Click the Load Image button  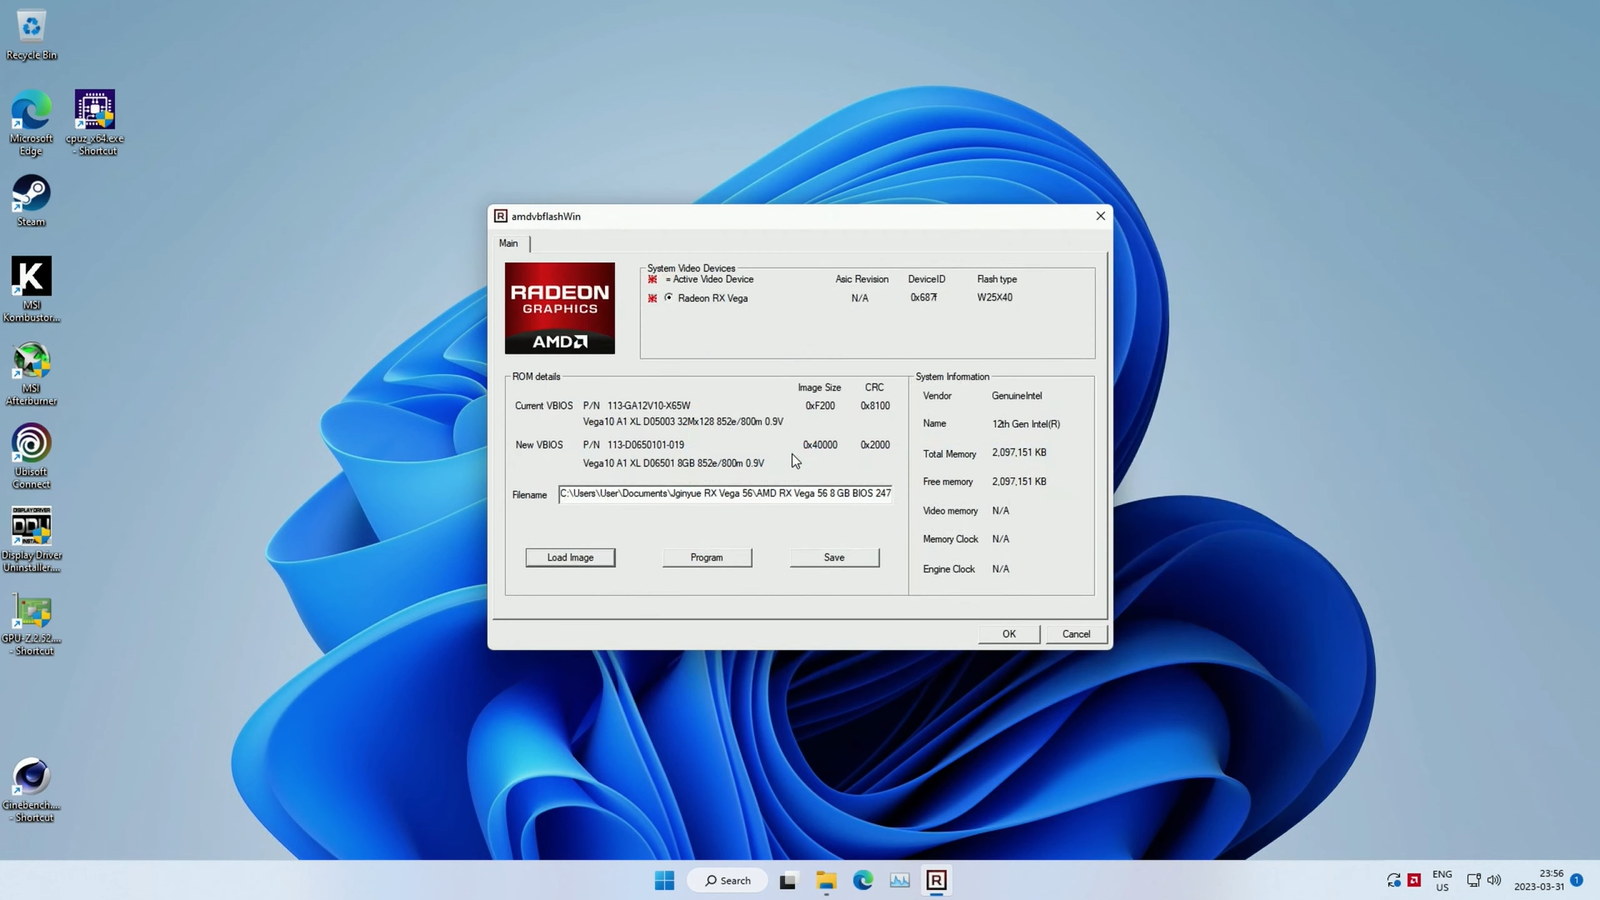click(x=570, y=557)
